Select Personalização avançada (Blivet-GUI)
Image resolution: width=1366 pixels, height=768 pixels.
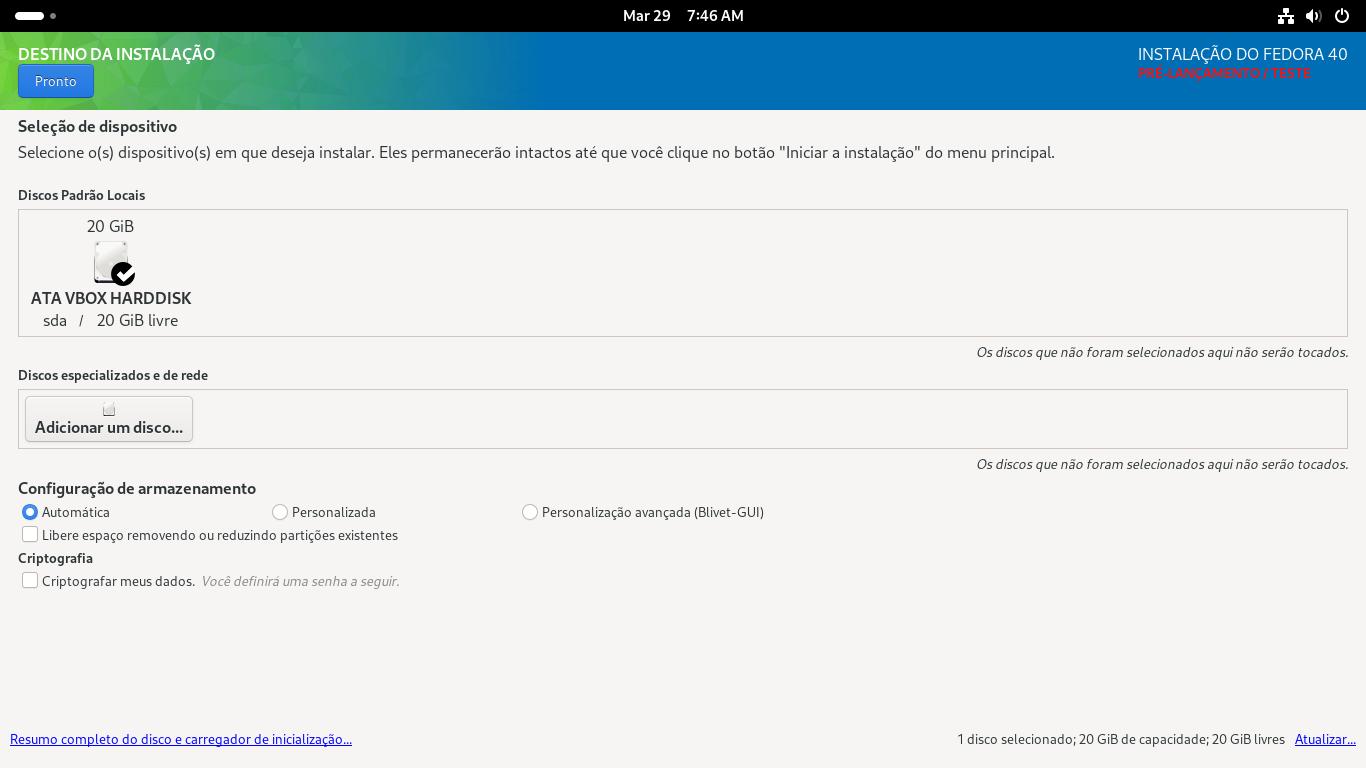click(x=530, y=512)
